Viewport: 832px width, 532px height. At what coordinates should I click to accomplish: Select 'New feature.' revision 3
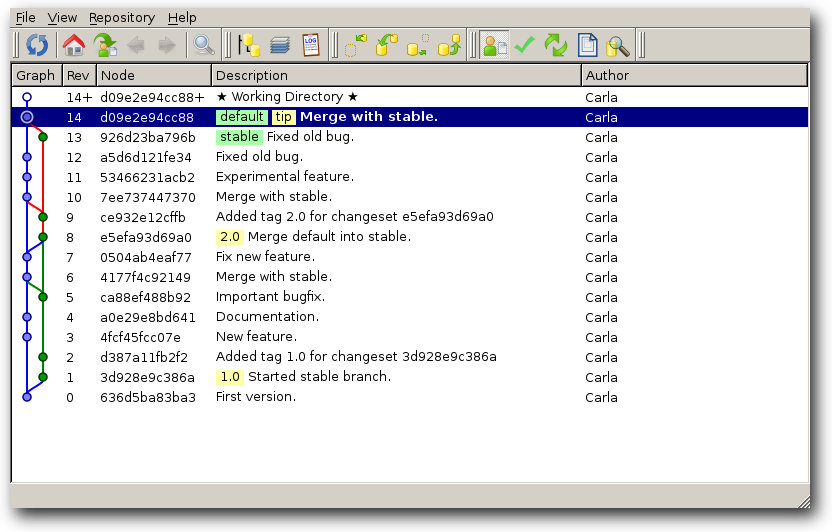click(x=410, y=337)
